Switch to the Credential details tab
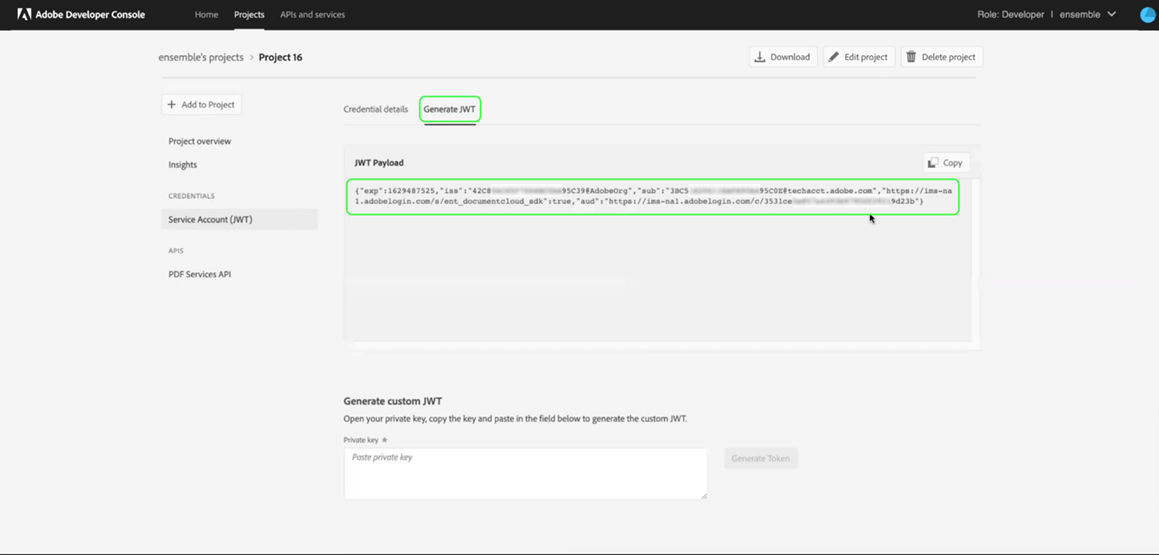 click(375, 109)
